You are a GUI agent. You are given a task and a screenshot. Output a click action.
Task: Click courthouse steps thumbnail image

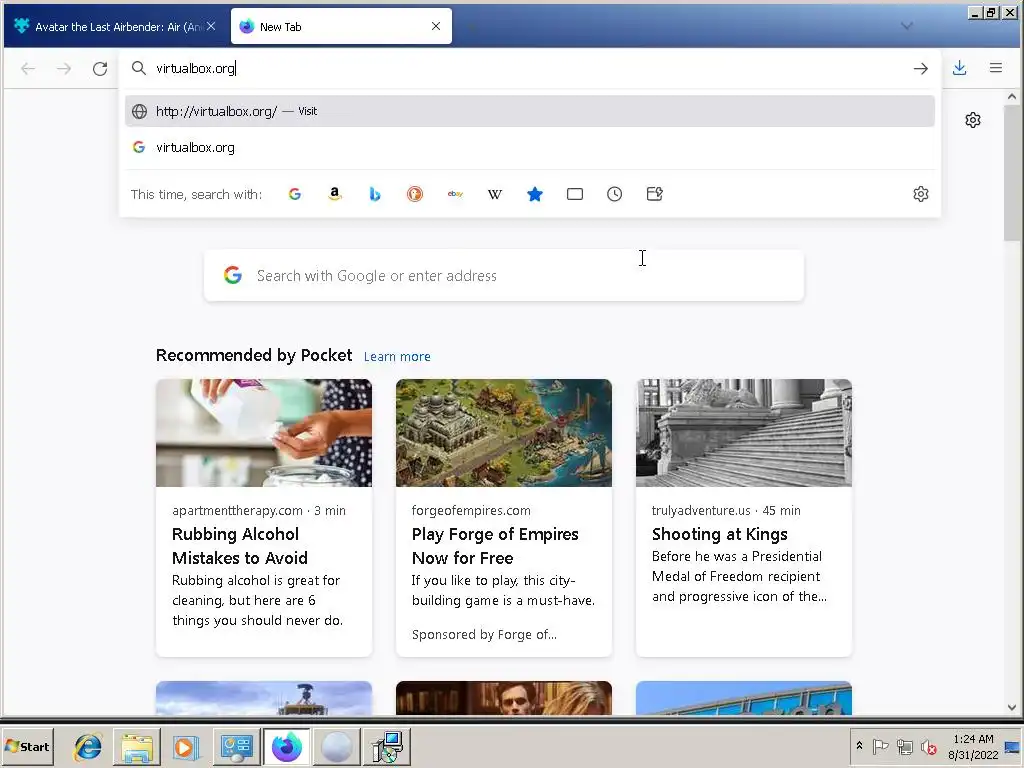point(744,433)
